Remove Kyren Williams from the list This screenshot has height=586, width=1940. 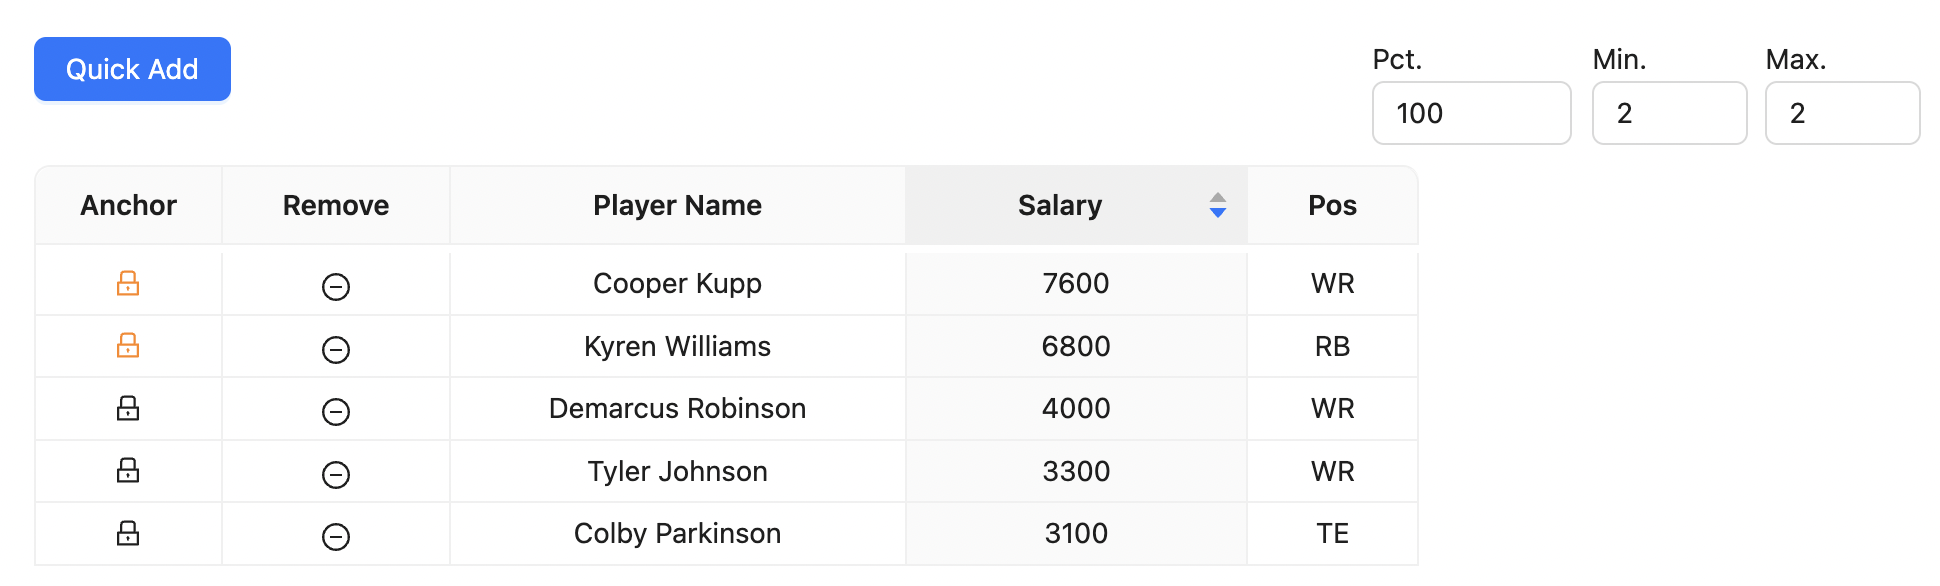[x=336, y=349]
